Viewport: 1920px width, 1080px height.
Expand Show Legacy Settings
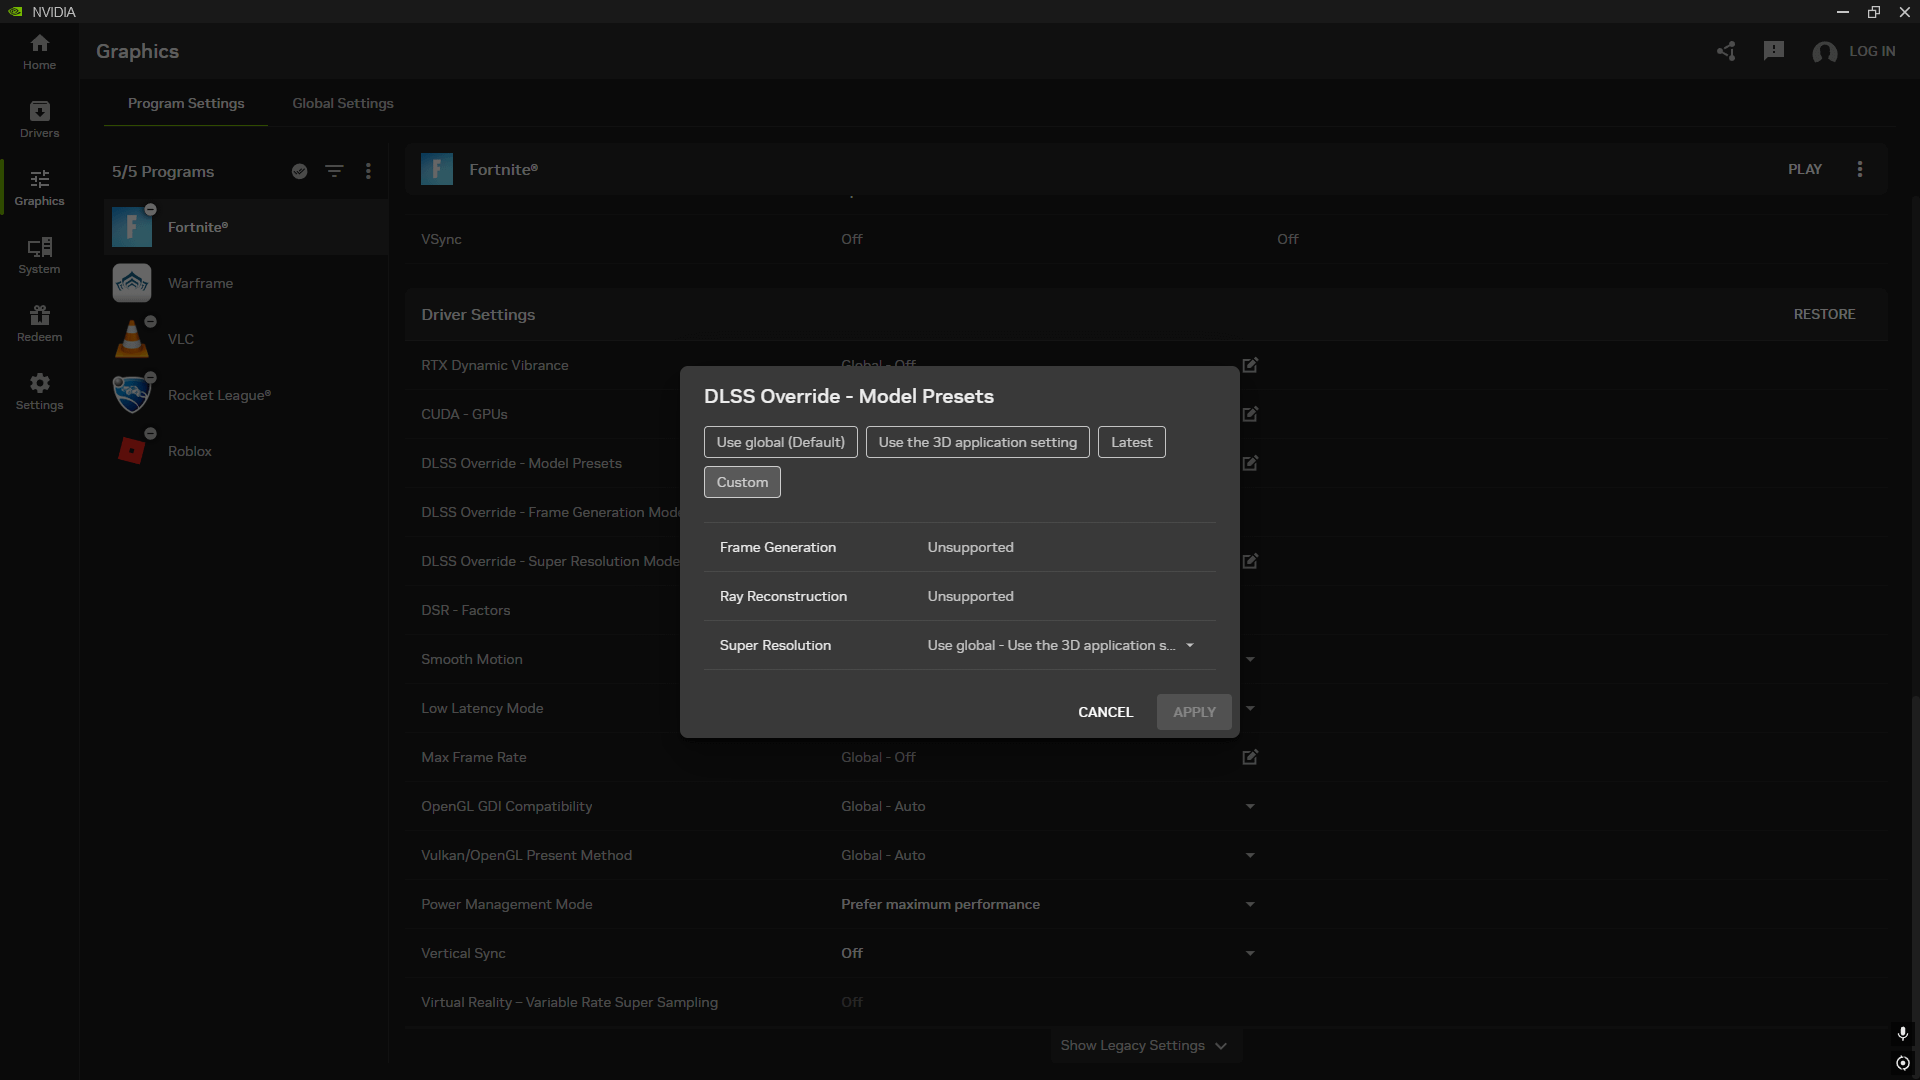coord(1144,1045)
